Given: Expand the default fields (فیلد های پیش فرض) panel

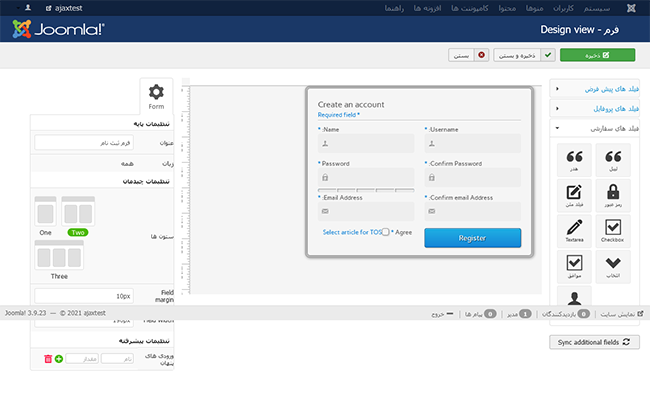Looking at the screenshot, I should click(x=594, y=89).
